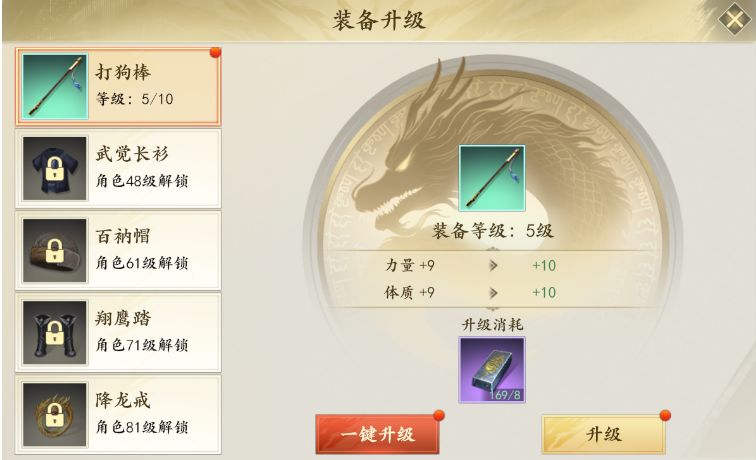Select the 翔鹰踏 list entry

[118, 332]
